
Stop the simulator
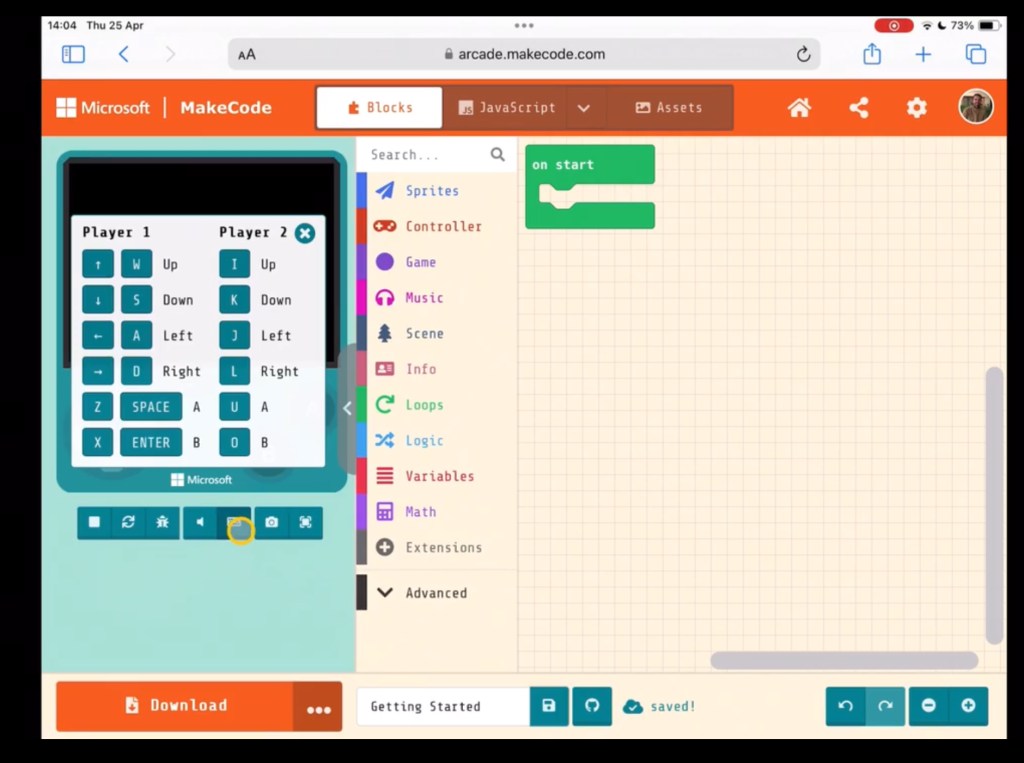pos(94,522)
